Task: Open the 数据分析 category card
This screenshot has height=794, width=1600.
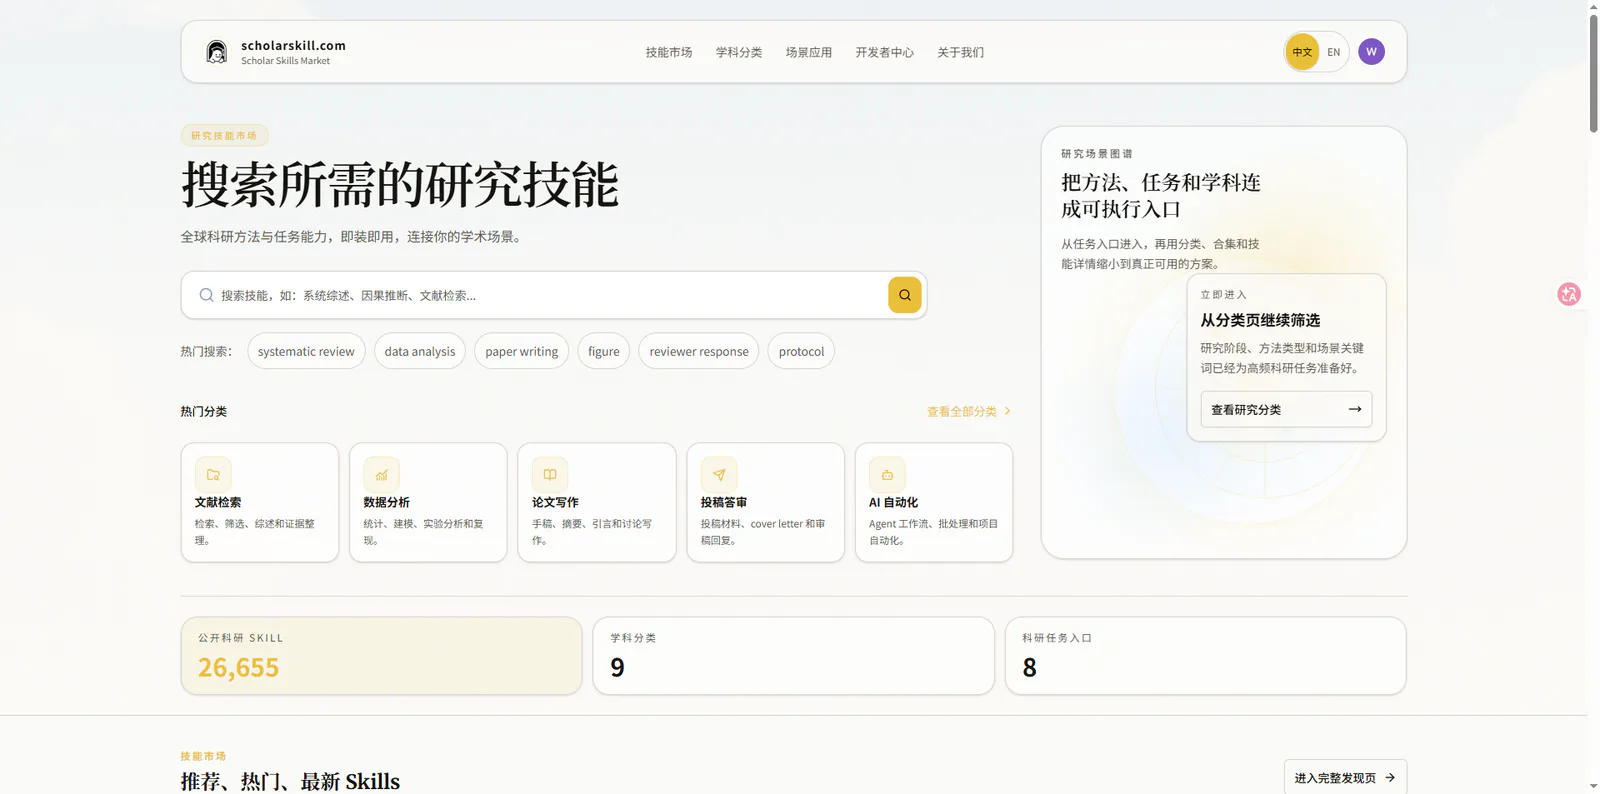Action: pos(428,502)
